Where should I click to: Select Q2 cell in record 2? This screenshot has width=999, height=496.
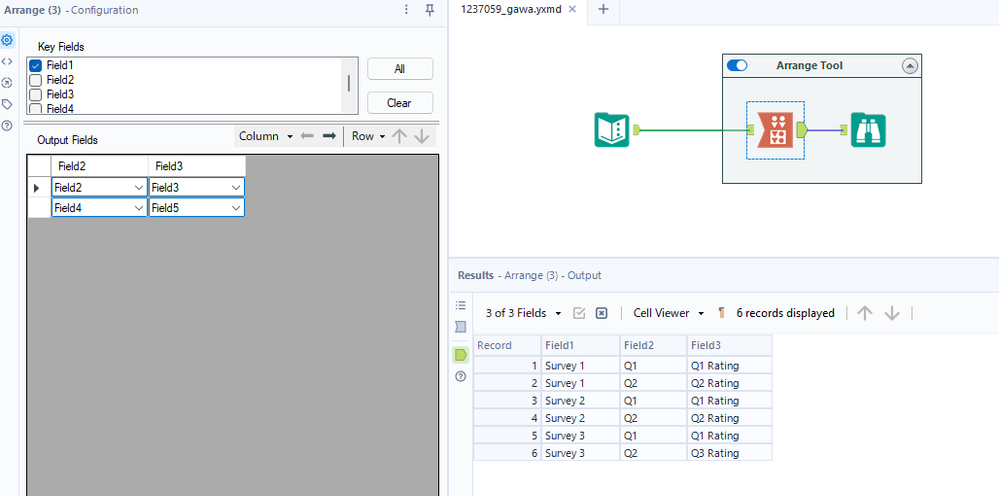[x=654, y=383]
